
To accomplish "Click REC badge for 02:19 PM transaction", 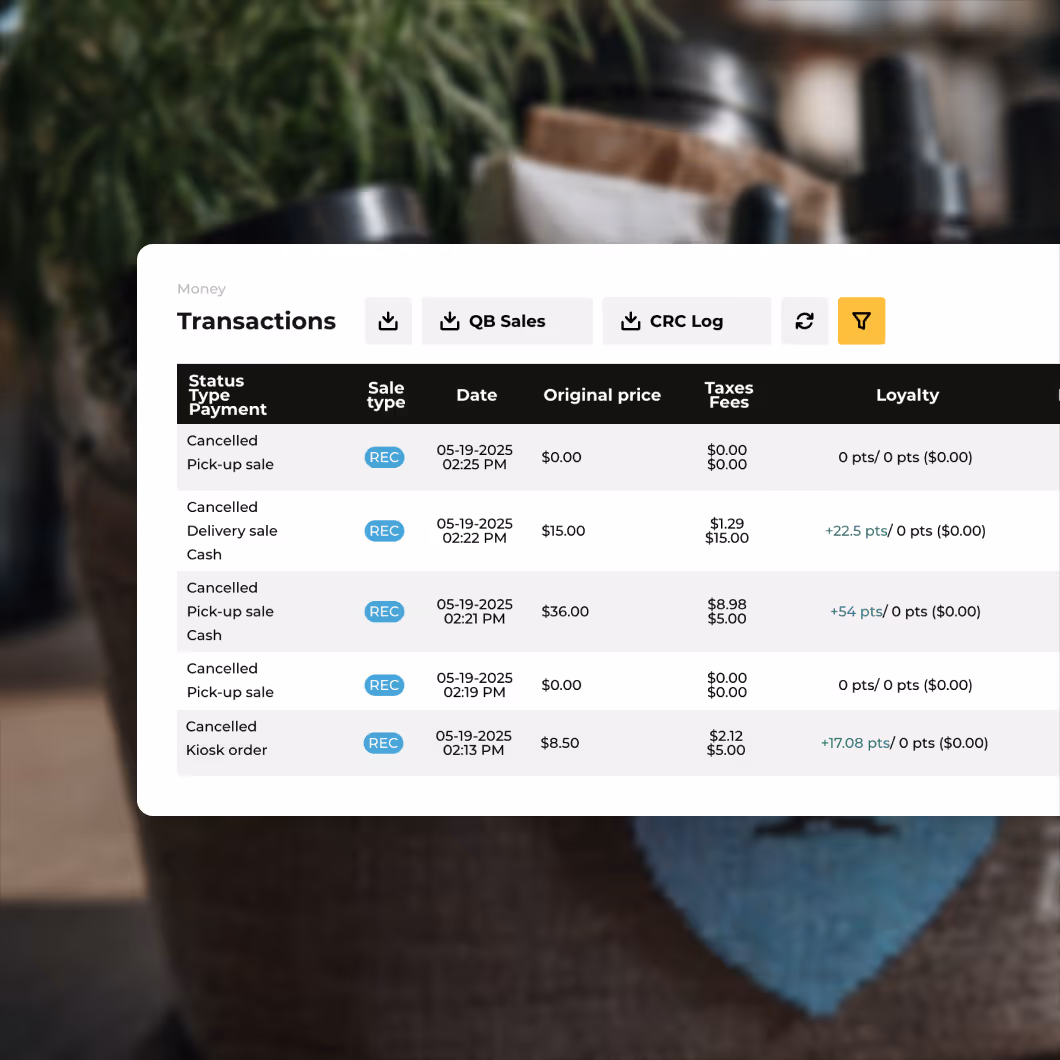I will 384,685.
